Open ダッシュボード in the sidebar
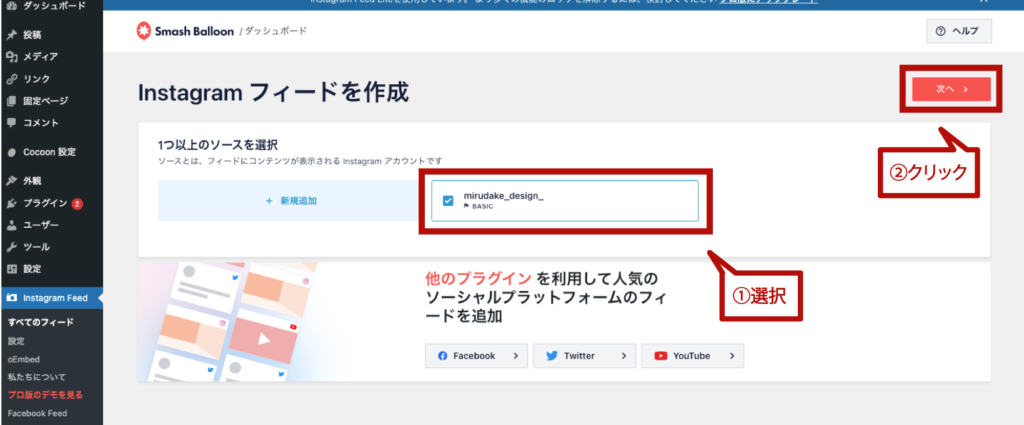The image size is (1024, 425). click(52, 7)
